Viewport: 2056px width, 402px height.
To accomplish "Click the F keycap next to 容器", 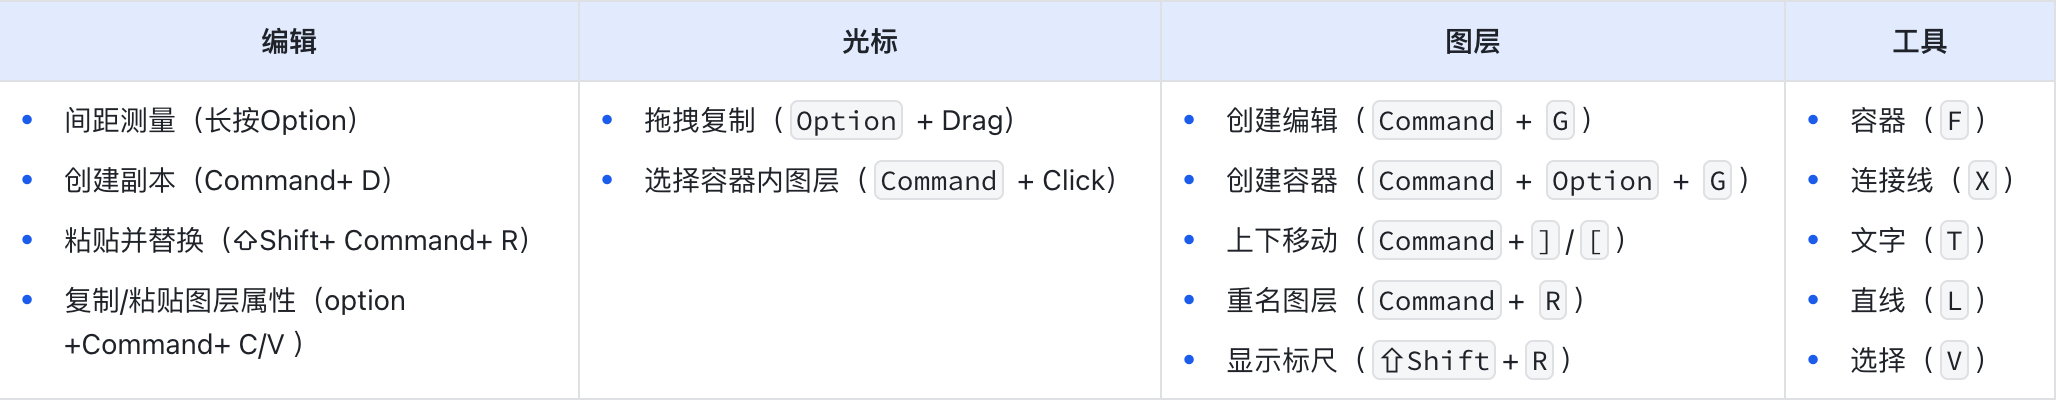I will coord(1953,121).
